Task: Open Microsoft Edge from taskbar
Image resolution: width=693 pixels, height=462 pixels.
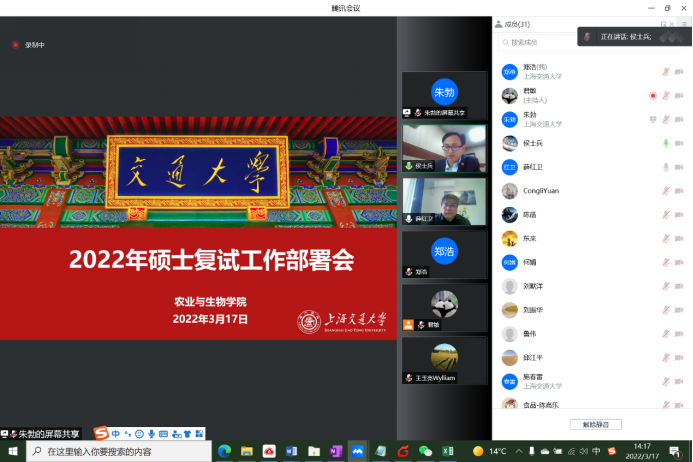Action: (225, 452)
